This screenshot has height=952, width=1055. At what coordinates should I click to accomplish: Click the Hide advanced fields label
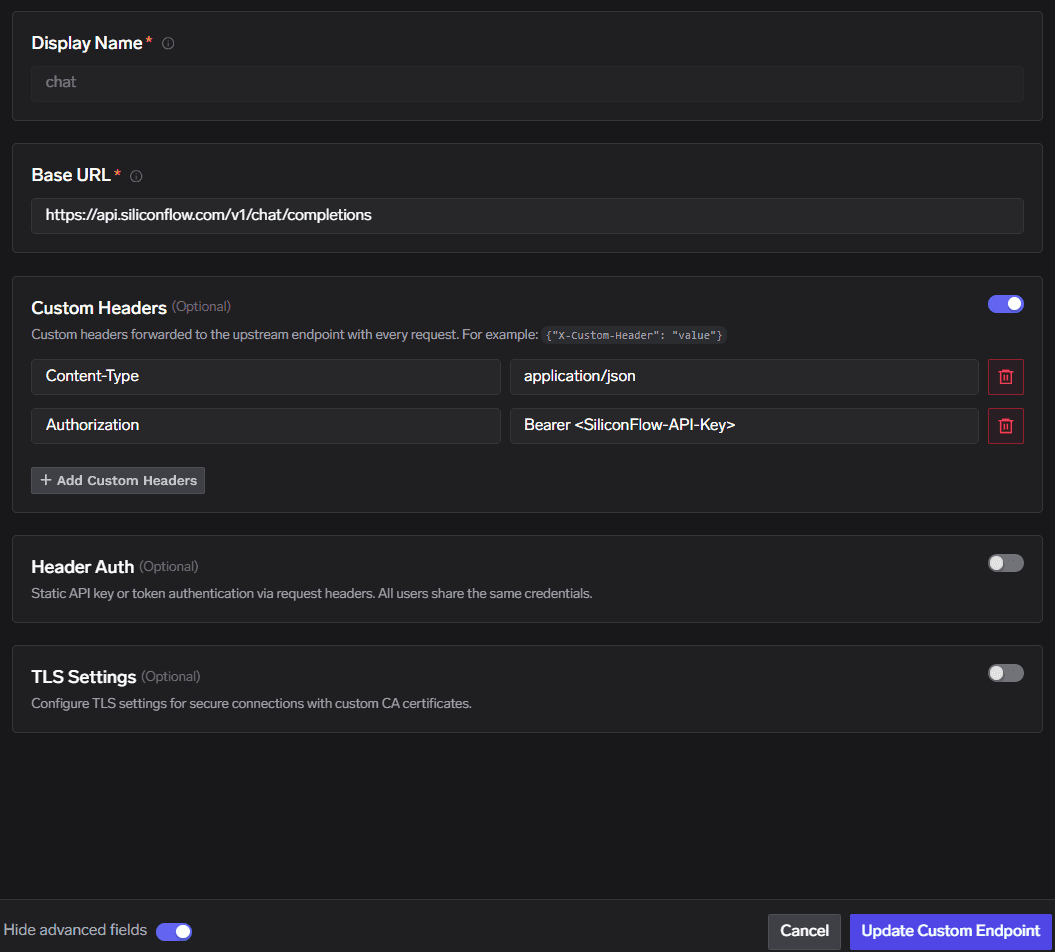(75, 930)
